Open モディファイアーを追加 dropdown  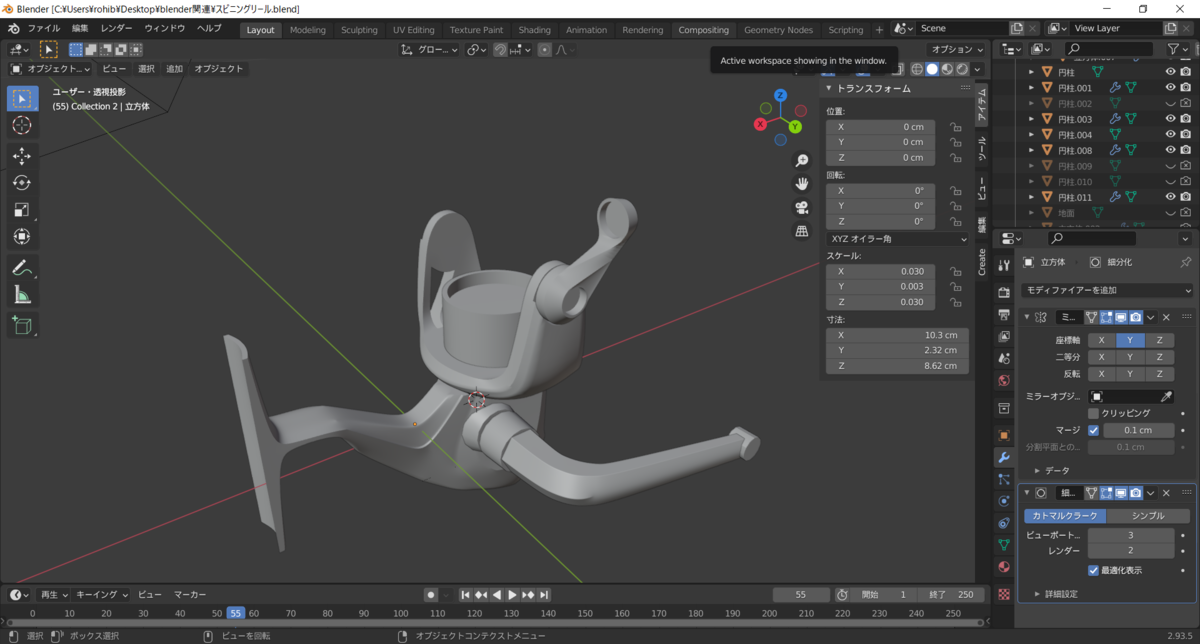pyautogui.click(x=1108, y=290)
